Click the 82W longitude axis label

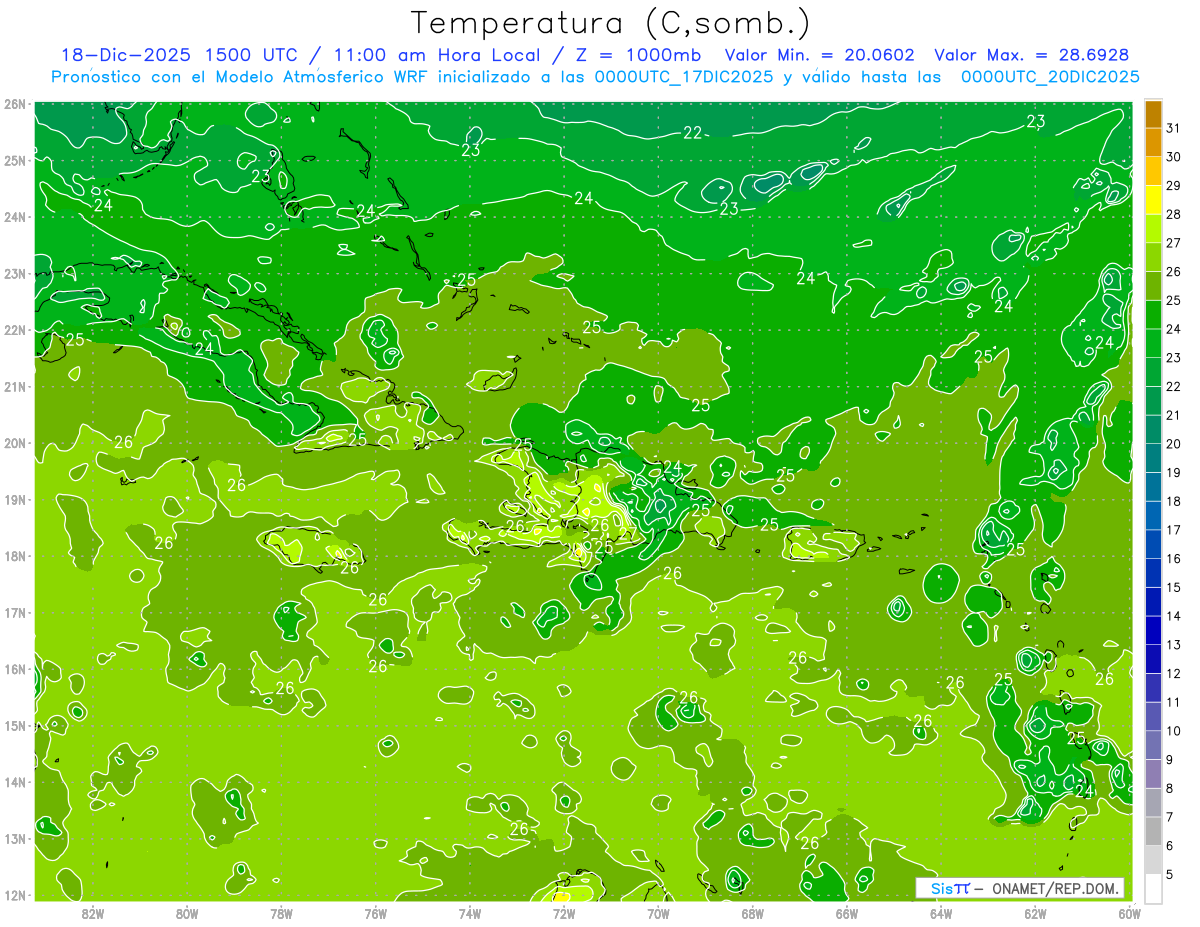point(92,913)
